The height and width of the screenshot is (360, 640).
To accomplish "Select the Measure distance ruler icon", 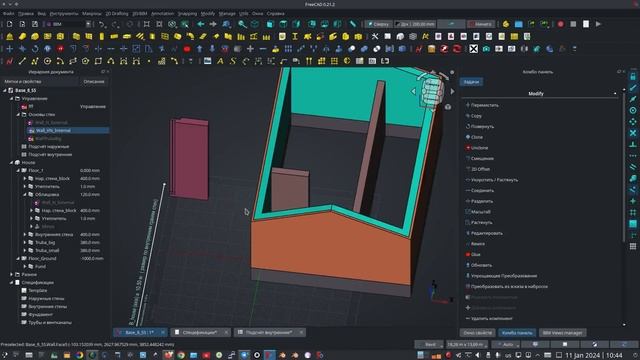I will (x=353, y=24).
